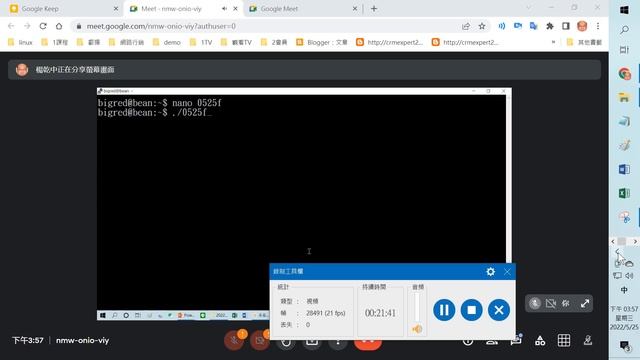Click the taskbar clock and date
This screenshot has height=360, width=640.
(624, 318)
